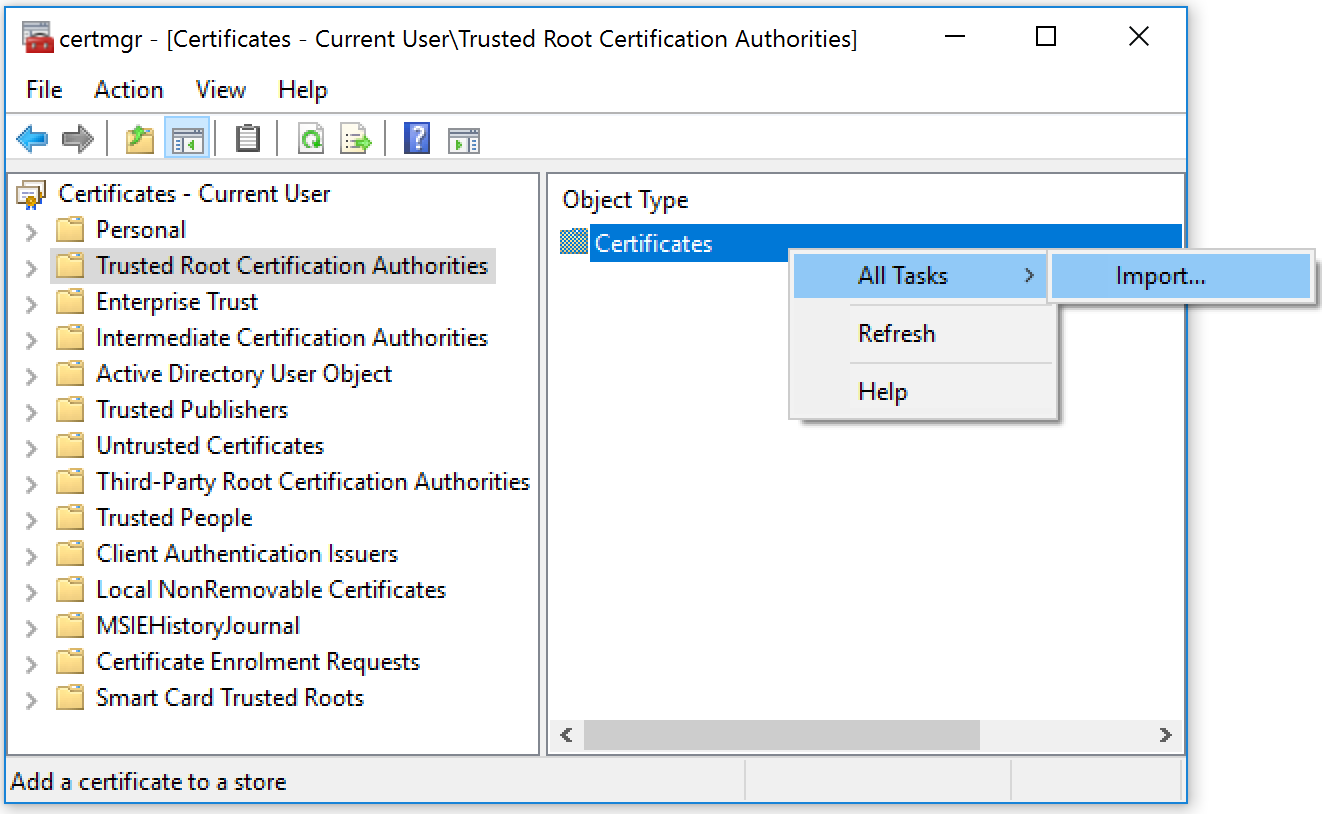Close the certmgr window
The image size is (1322, 814).
pos(1138,37)
